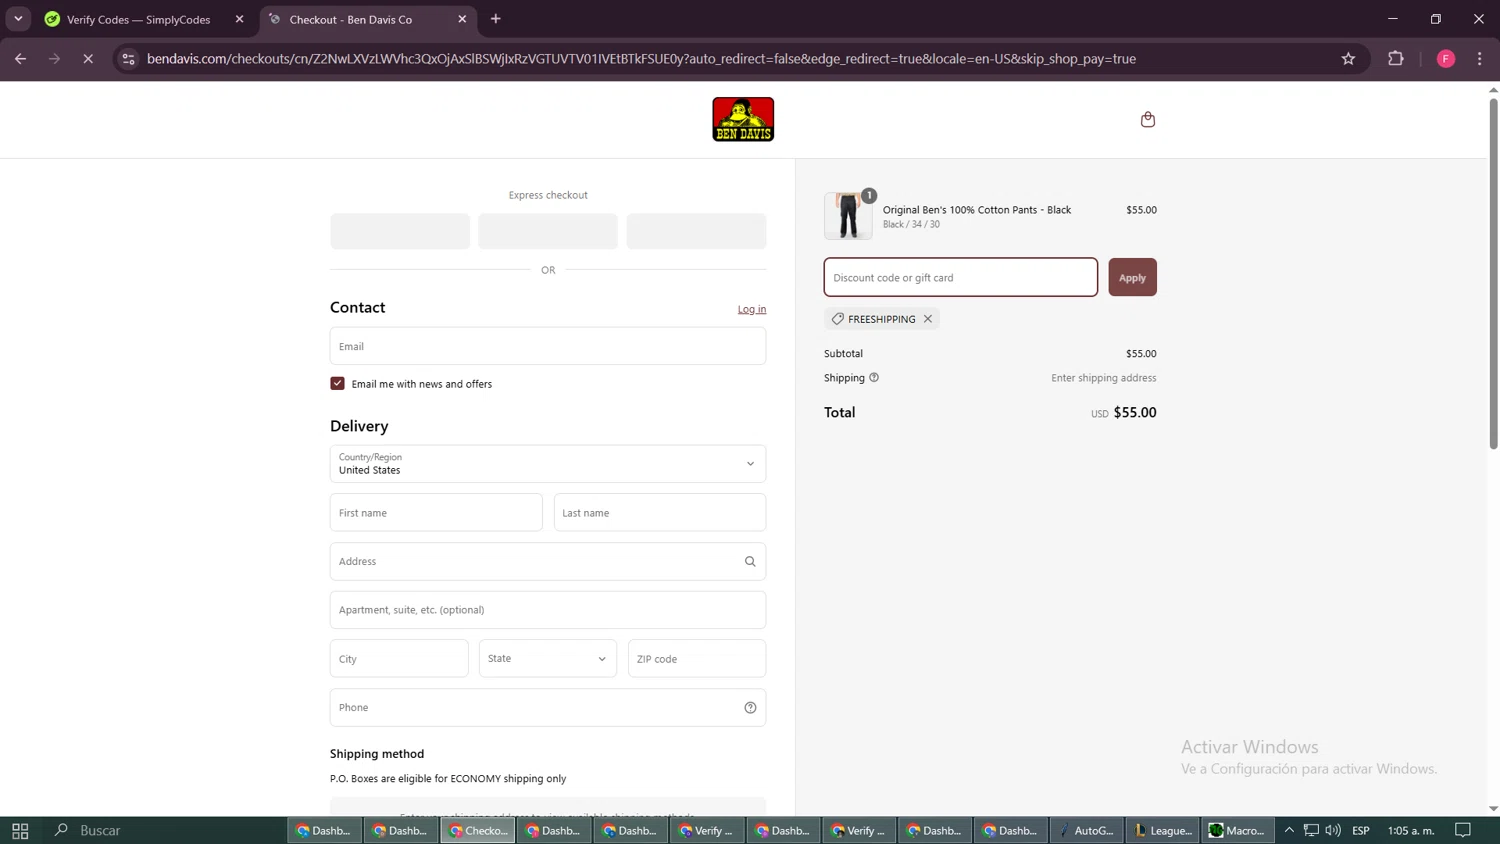The height and width of the screenshot is (844, 1500).
Task: Open the tab search dropdown arrow
Action: click(x=18, y=19)
